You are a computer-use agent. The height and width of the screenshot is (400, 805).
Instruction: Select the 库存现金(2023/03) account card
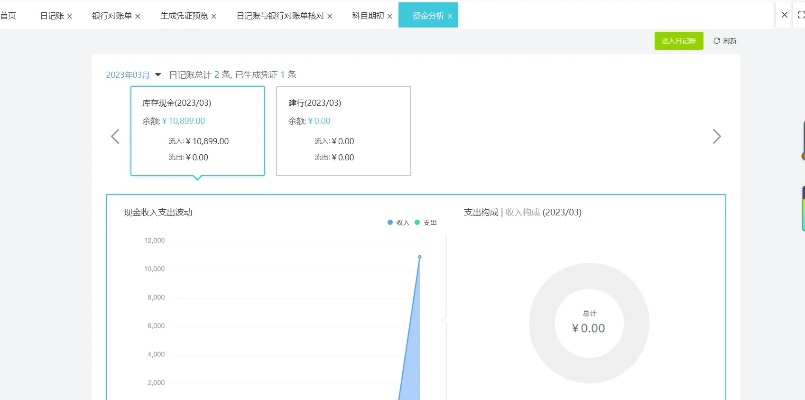click(x=198, y=131)
